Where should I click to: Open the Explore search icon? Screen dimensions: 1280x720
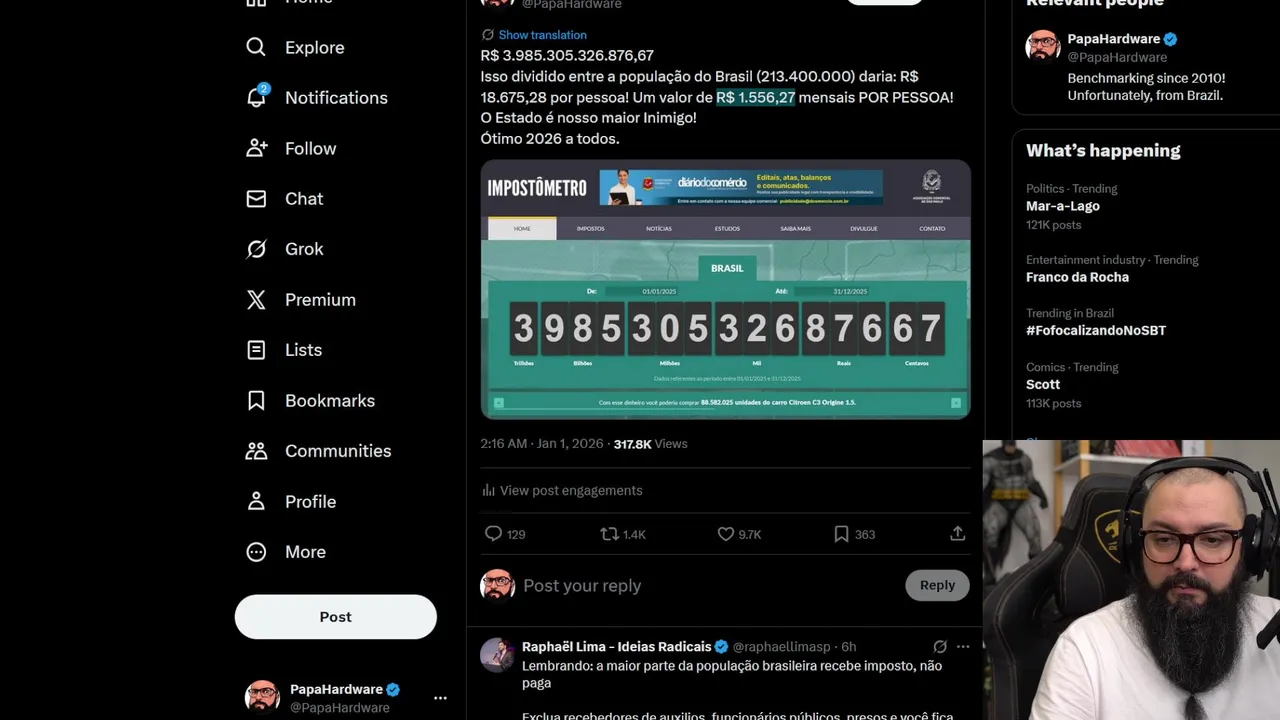tap(256, 47)
